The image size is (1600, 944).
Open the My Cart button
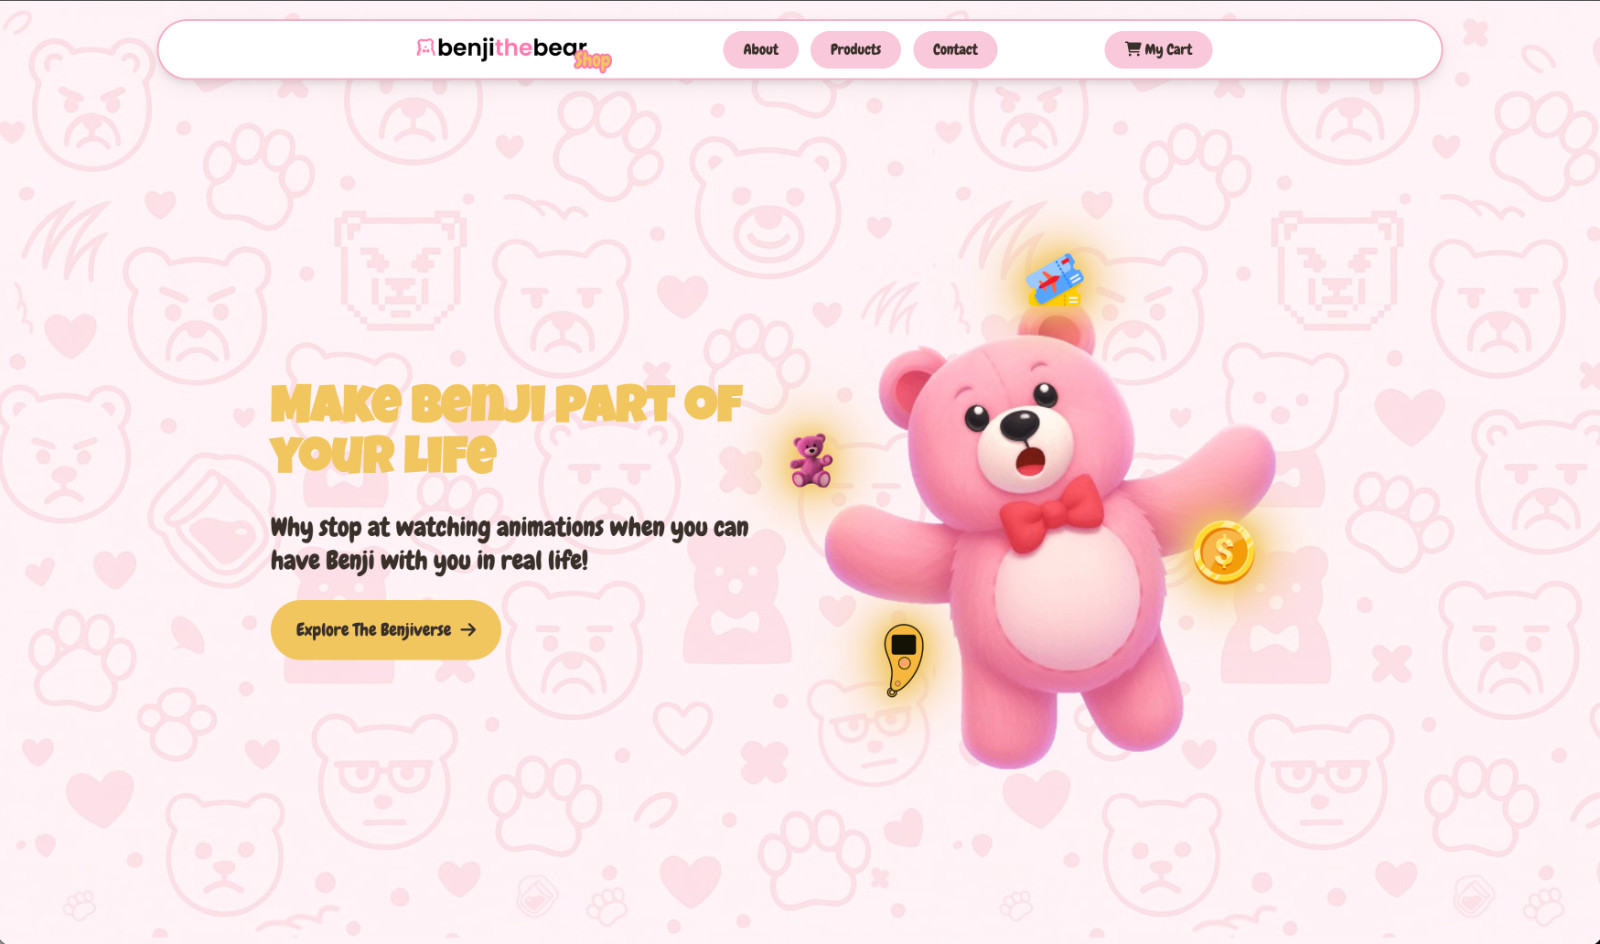point(1158,50)
